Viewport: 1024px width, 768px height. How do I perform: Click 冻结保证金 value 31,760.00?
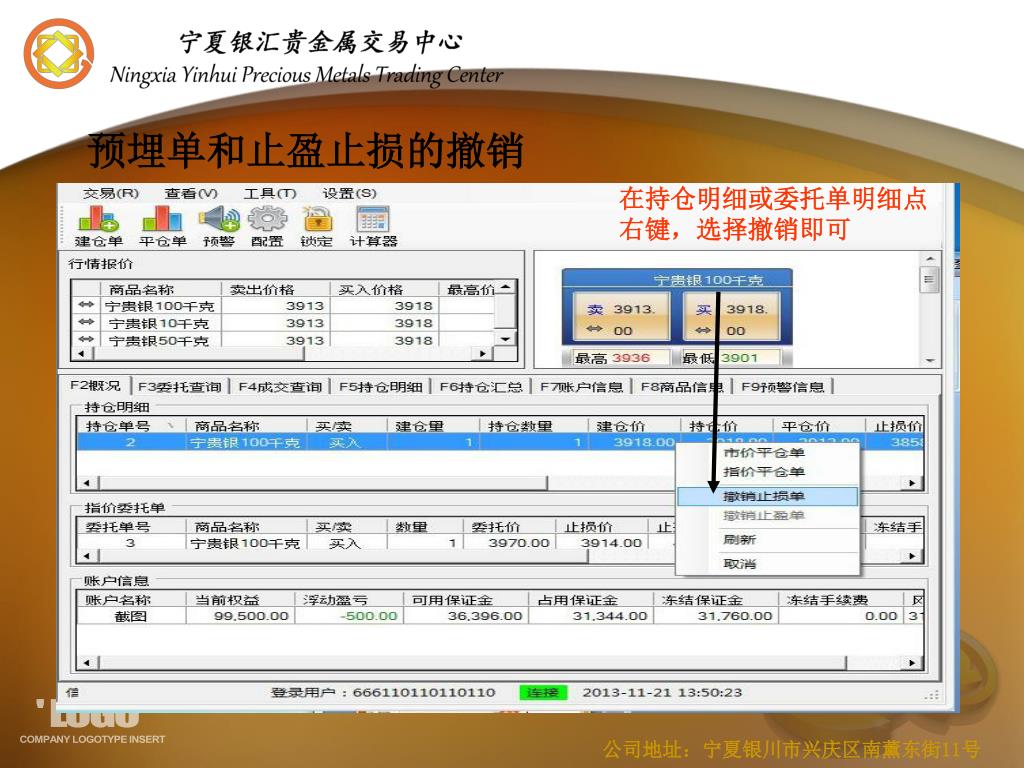click(x=716, y=616)
